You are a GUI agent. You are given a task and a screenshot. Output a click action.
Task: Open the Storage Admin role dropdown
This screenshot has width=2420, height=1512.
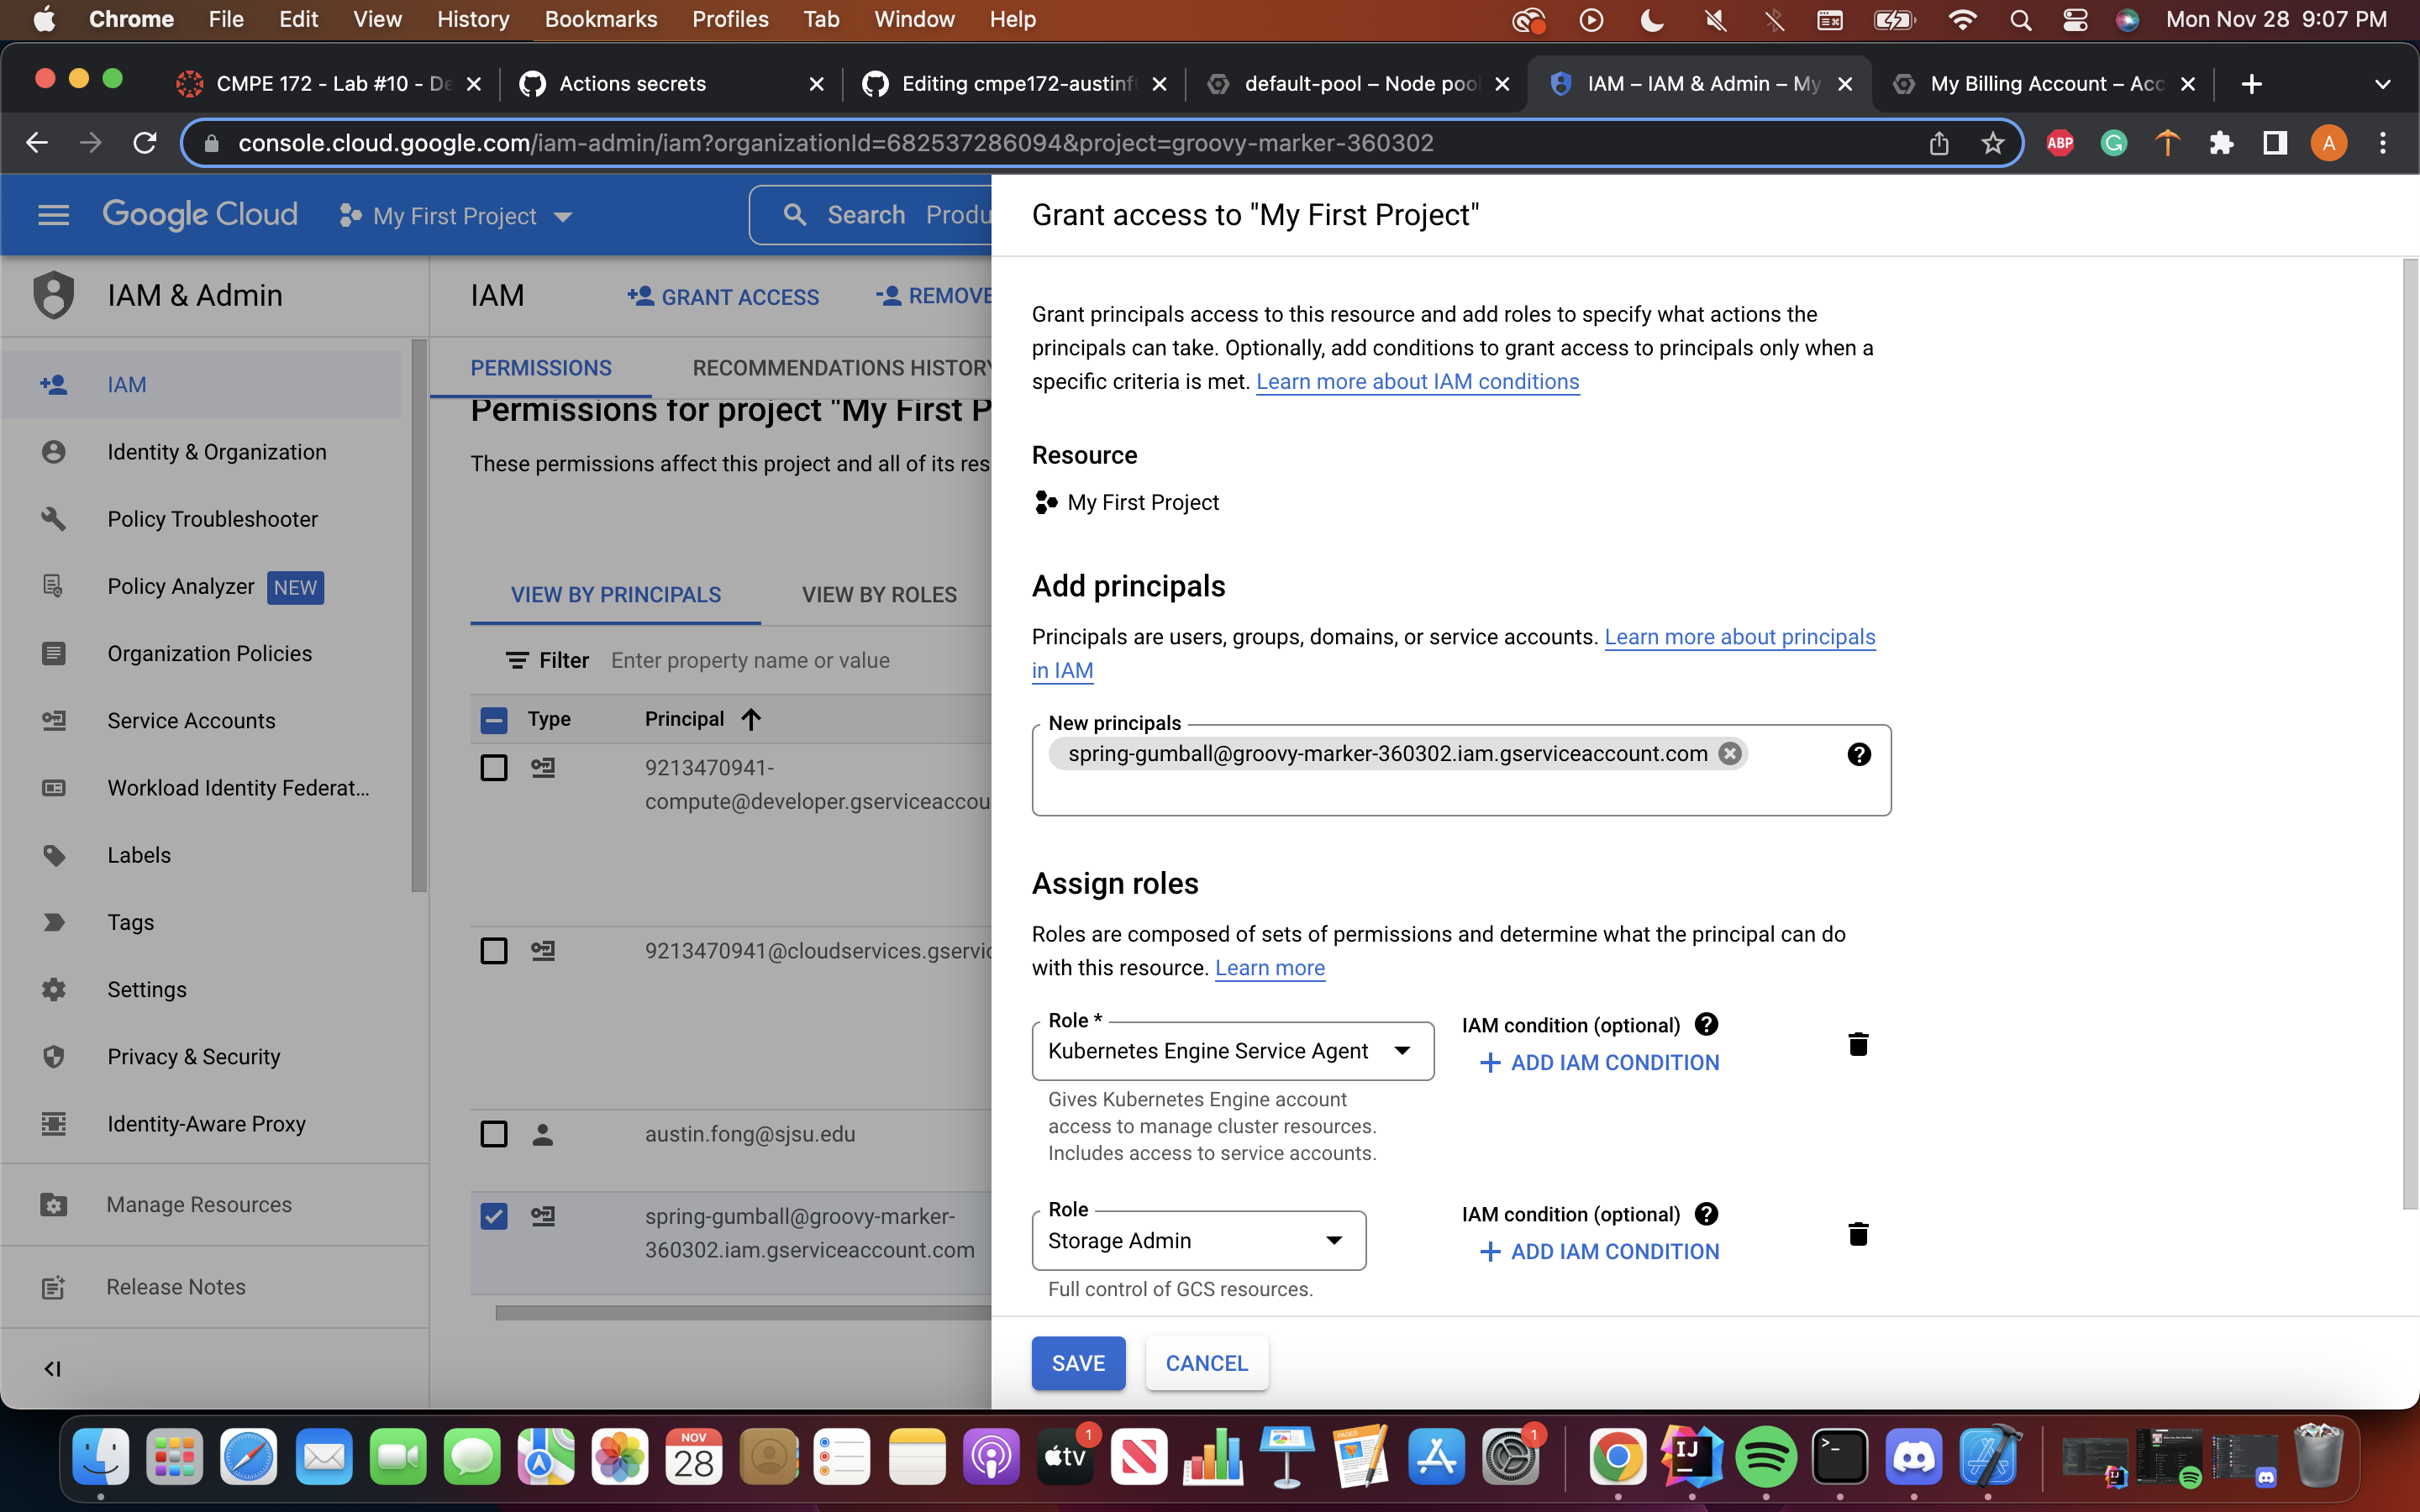(1198, 1240)
